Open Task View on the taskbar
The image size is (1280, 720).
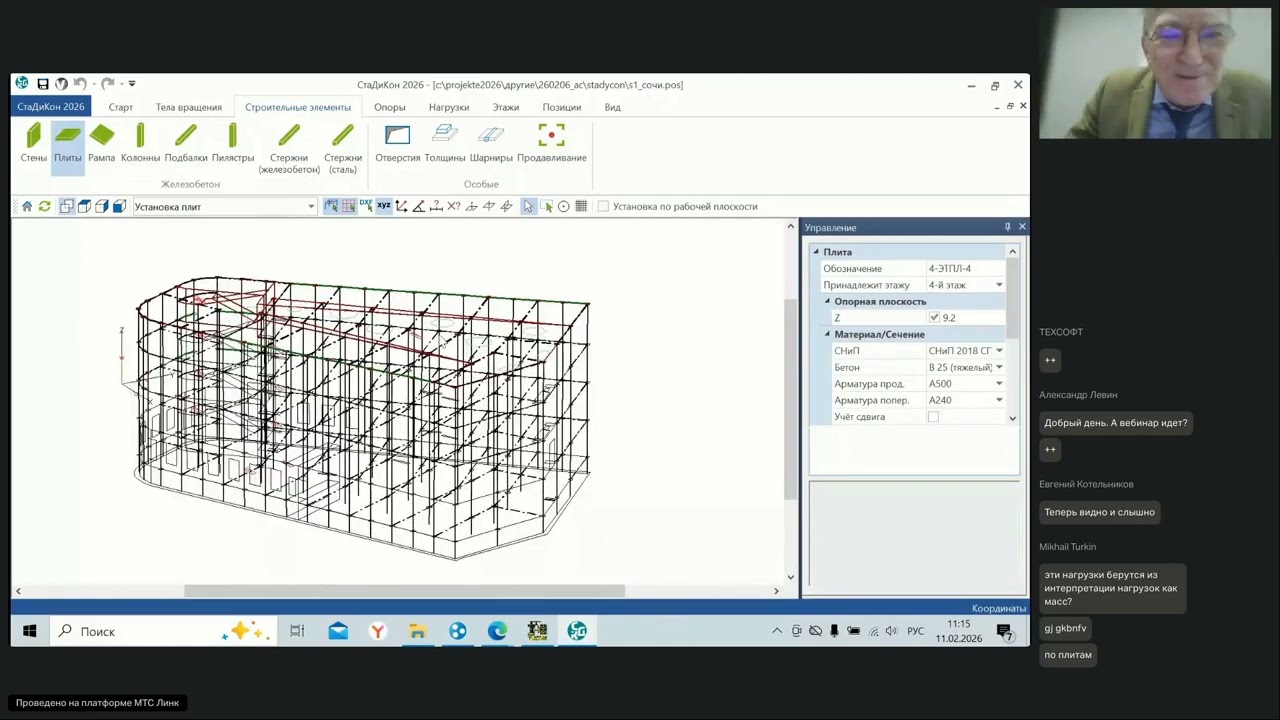click(x=297, y=631)
